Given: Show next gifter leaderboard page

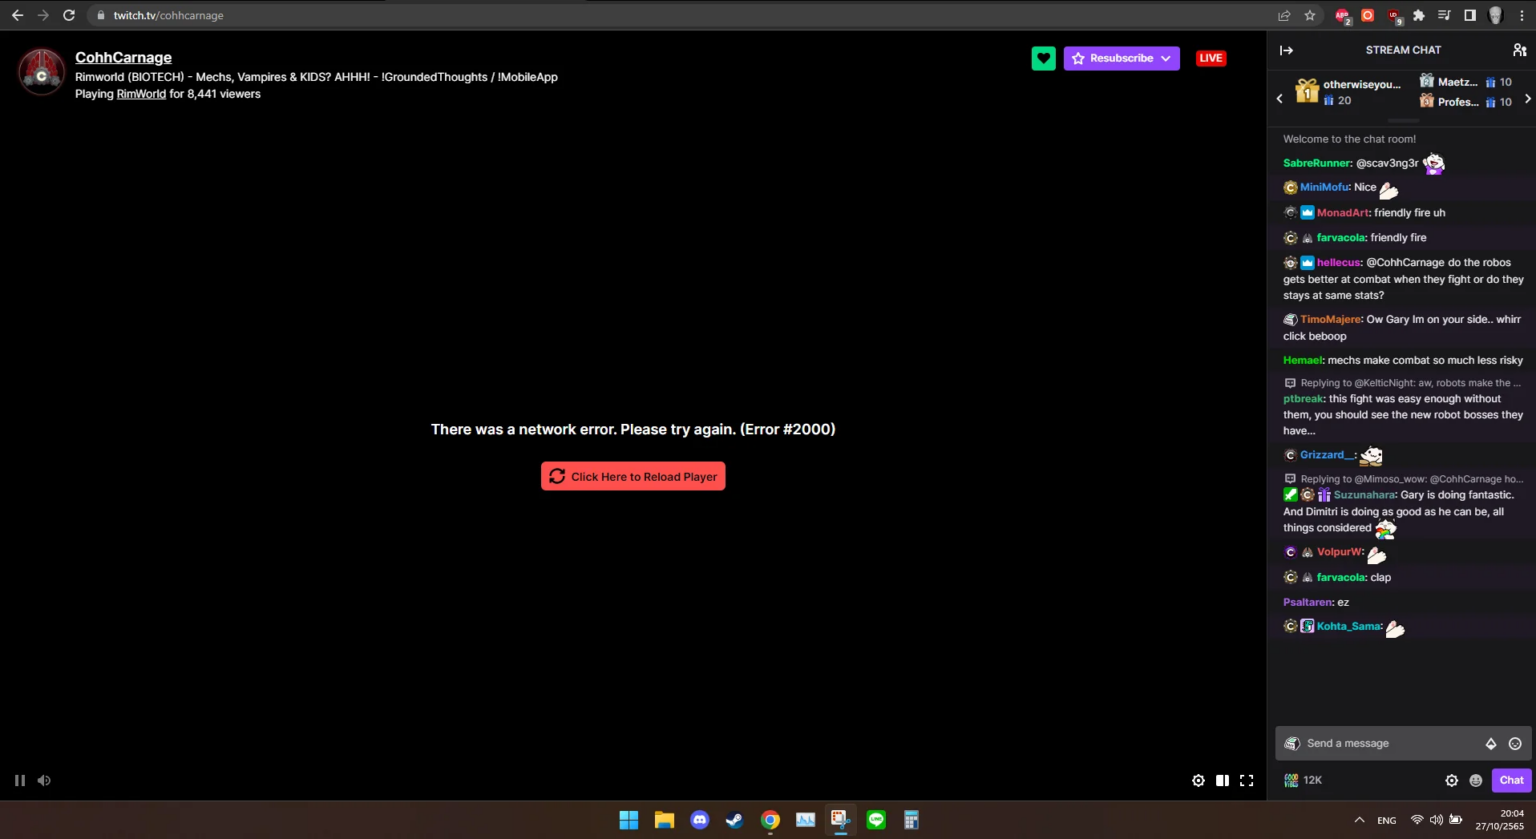Looking at the screenshot, I should pyautogui.click(x=1528, y=98).
